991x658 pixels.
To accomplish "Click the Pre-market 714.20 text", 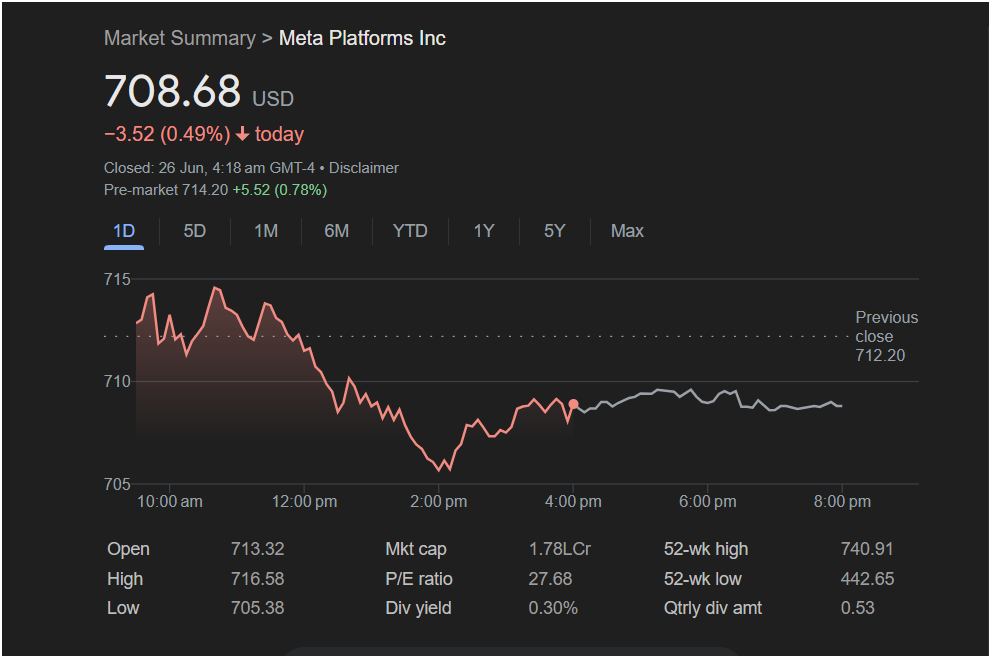I will [166, 190].
